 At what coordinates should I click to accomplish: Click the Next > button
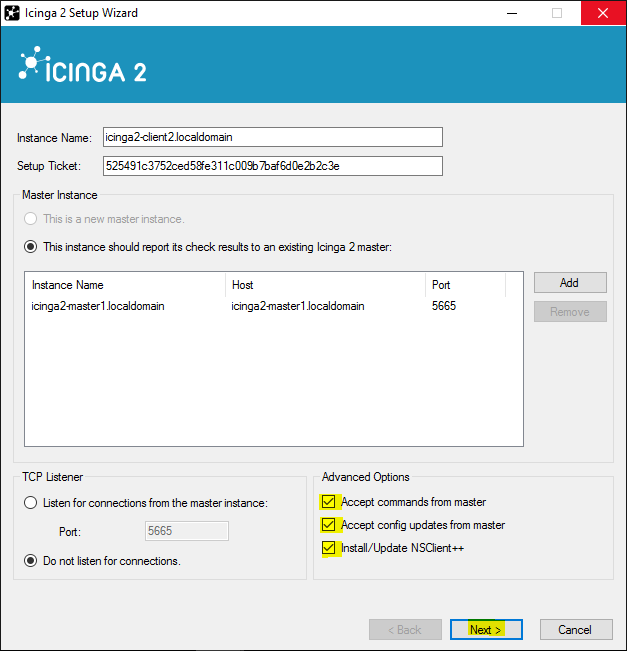click(x=486, y=630)
